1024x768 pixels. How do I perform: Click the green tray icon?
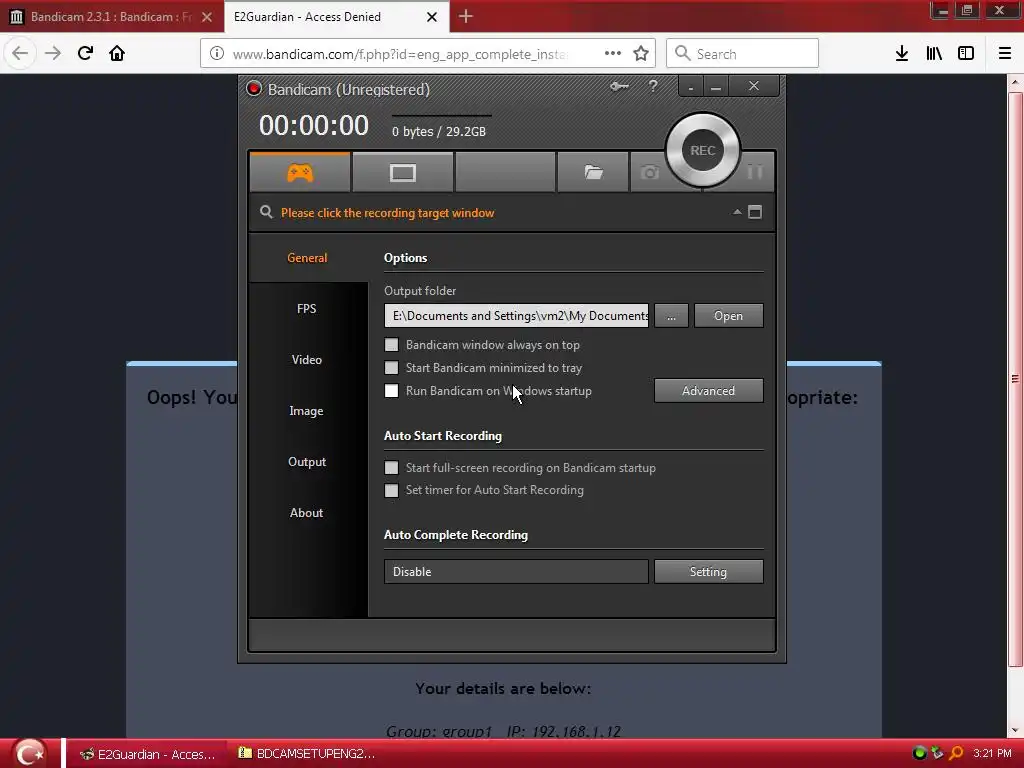tap(920, 753)
